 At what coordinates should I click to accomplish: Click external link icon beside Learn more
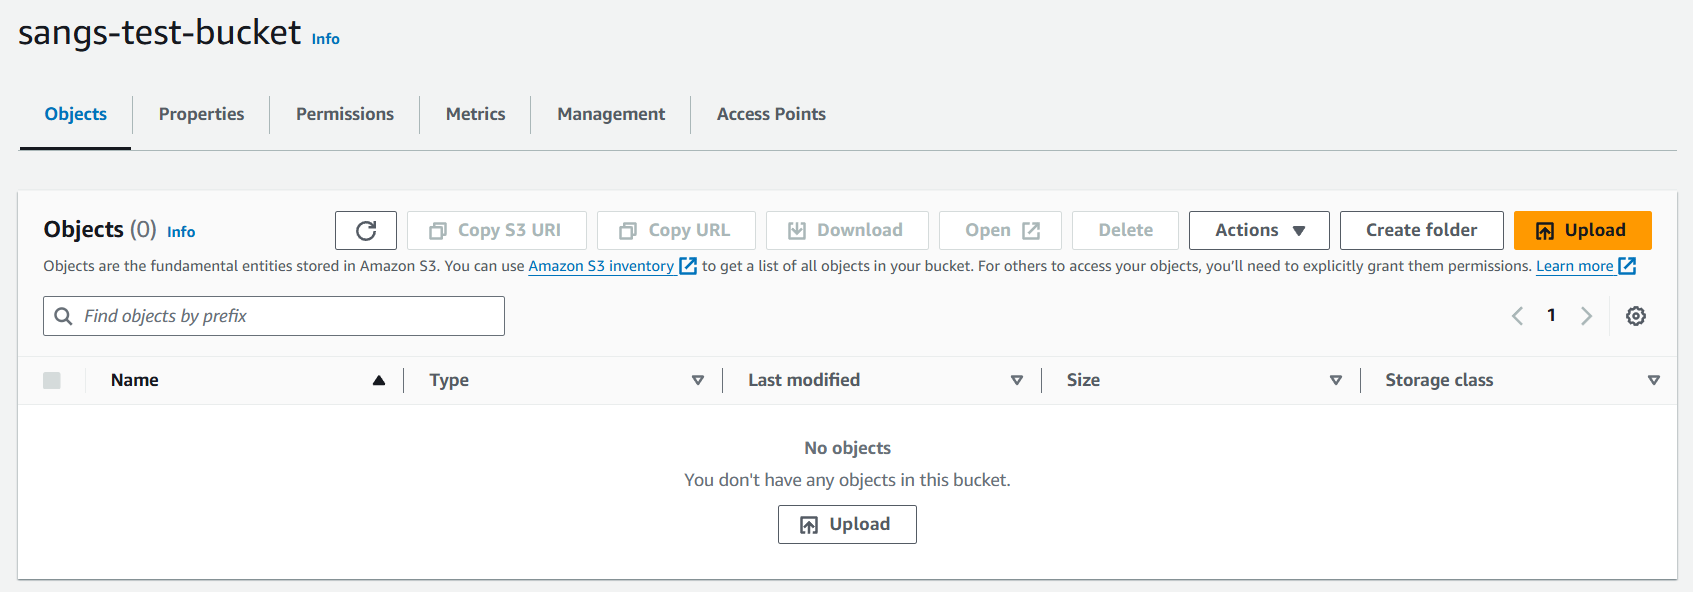[1627, 266]
